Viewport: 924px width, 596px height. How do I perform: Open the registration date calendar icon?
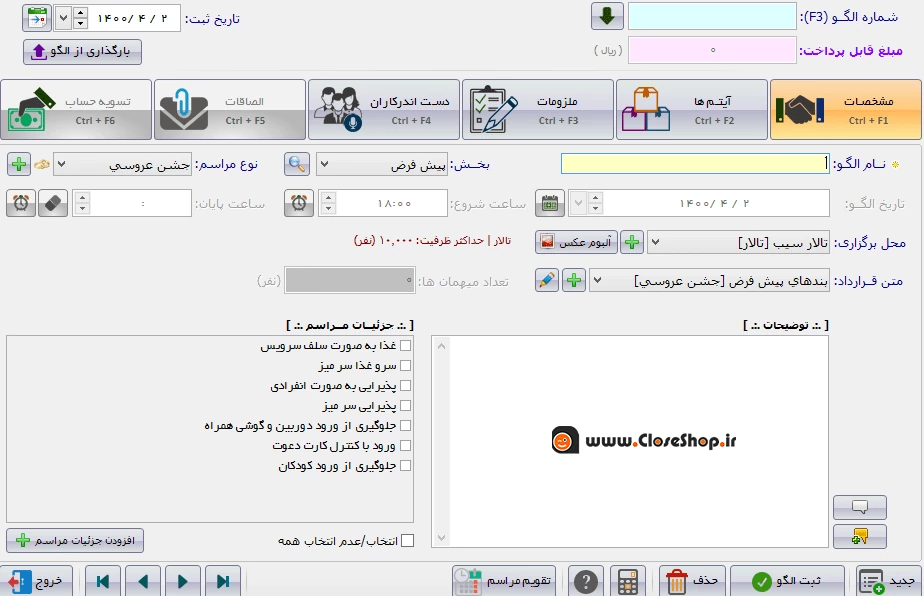point(37,18)
